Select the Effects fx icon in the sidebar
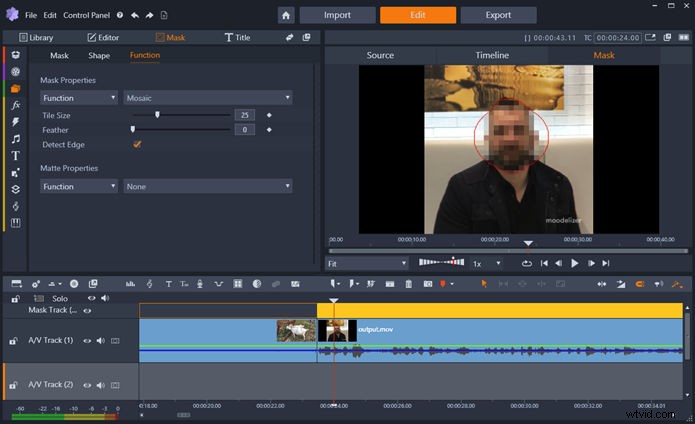Screen dimensions: 695x424 [16, 105]
